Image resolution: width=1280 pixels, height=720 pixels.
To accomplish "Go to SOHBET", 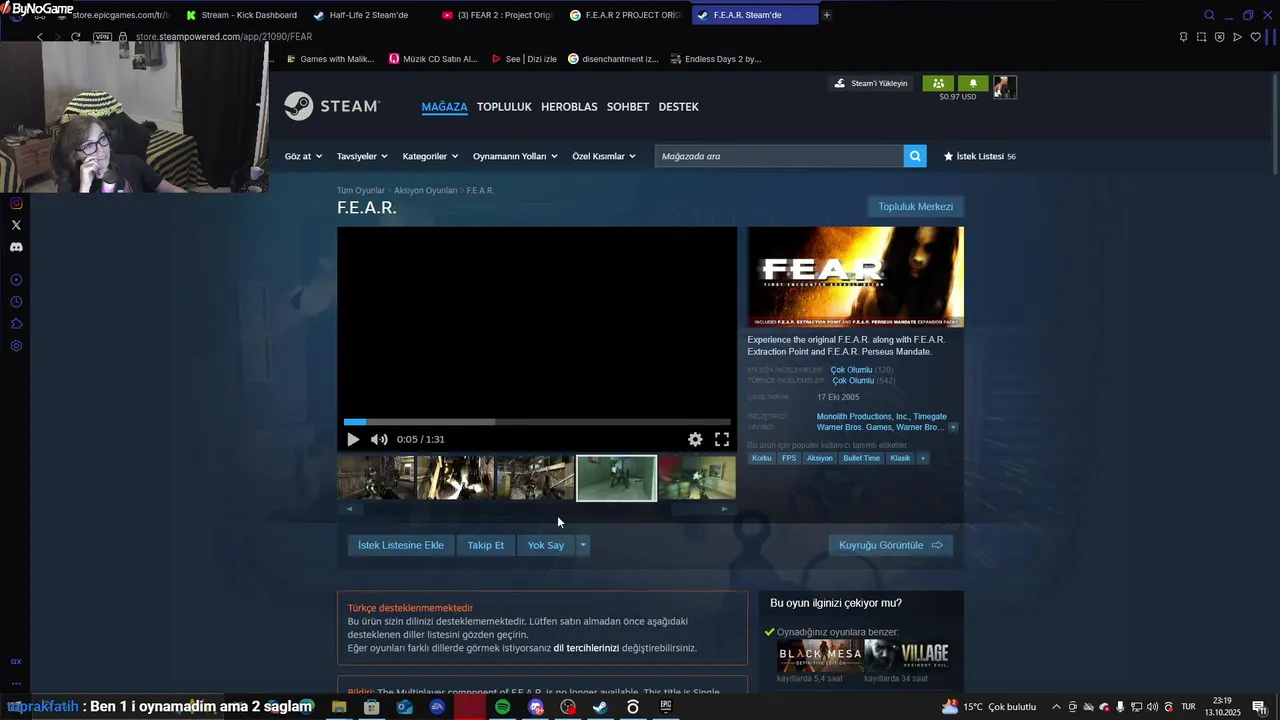I will 628,107.
